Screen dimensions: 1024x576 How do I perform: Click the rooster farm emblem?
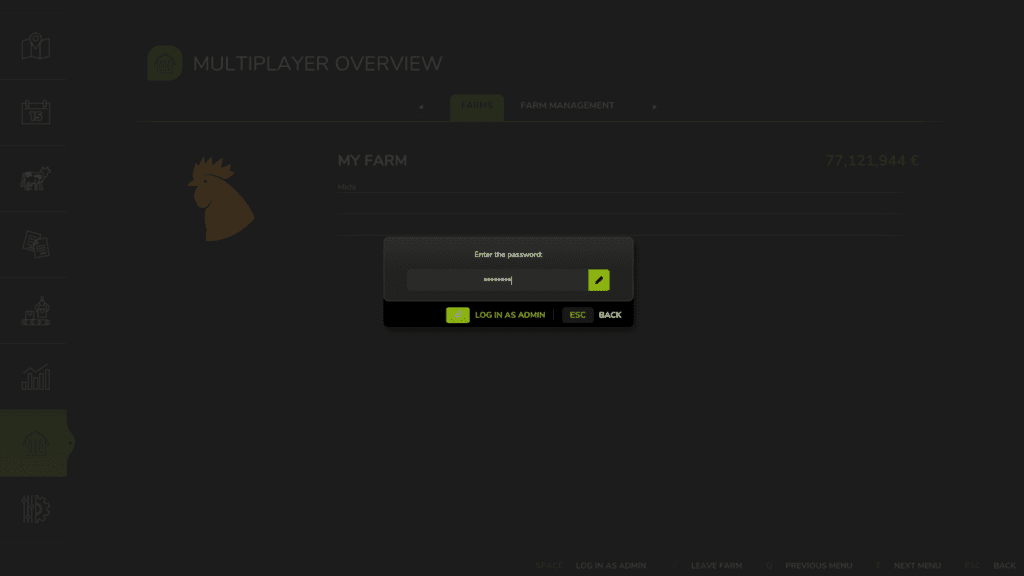point(221,198)
